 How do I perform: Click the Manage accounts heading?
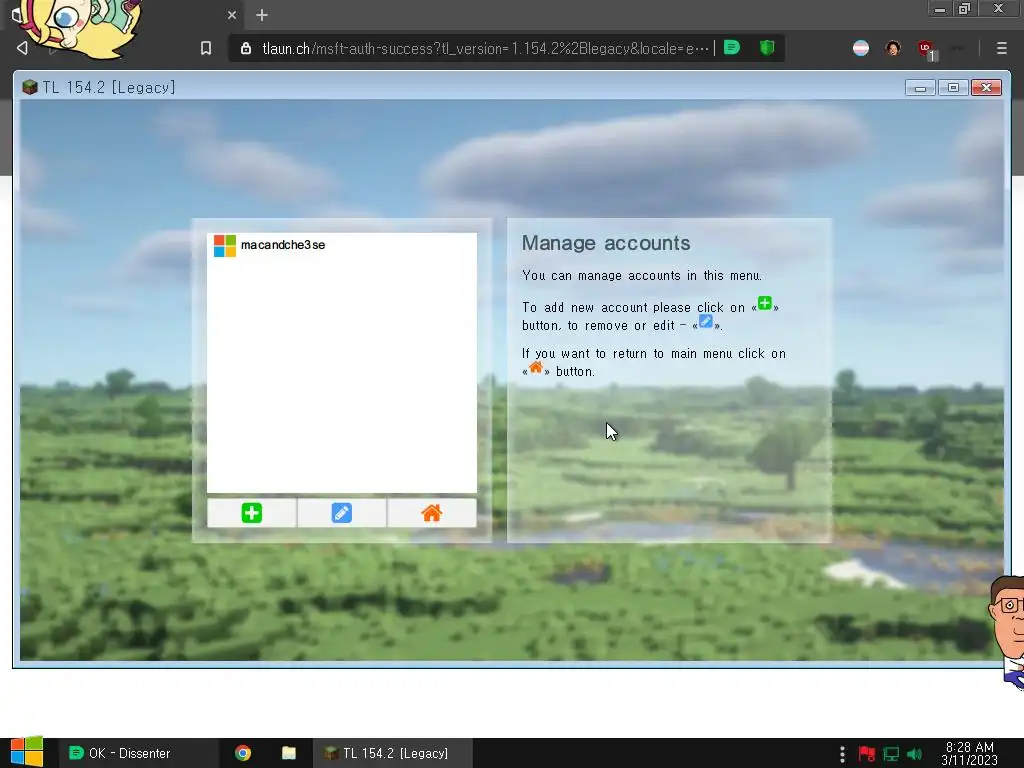pyautogui.click(x=606, y=243)
